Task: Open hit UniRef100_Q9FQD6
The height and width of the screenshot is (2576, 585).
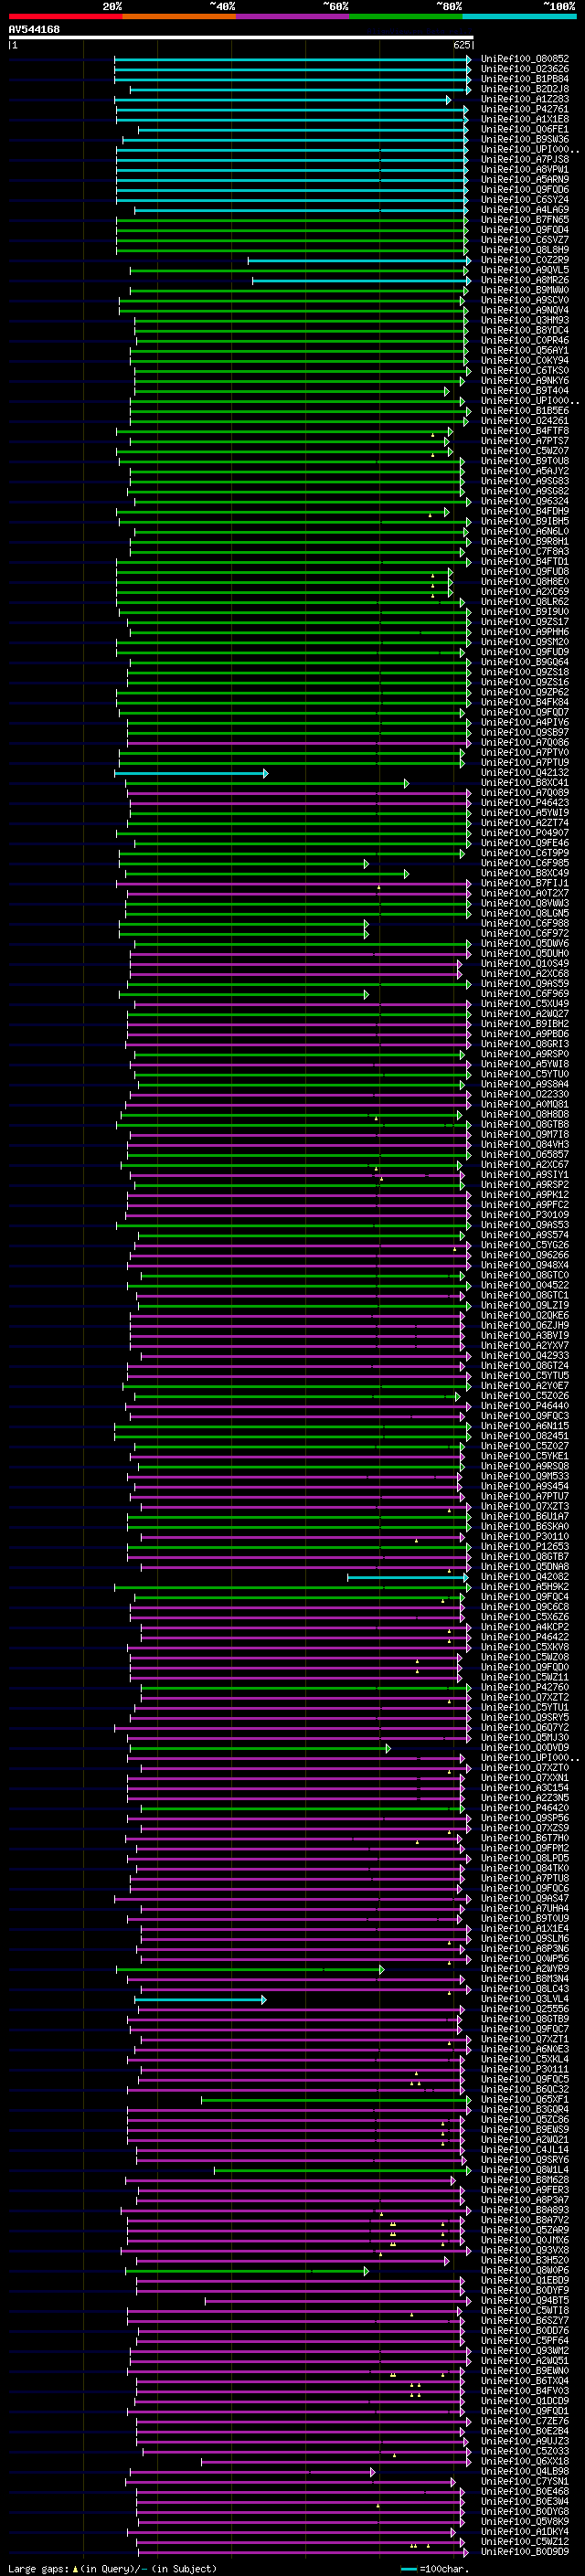Action: pyautogui.click(x=525, y=190)
